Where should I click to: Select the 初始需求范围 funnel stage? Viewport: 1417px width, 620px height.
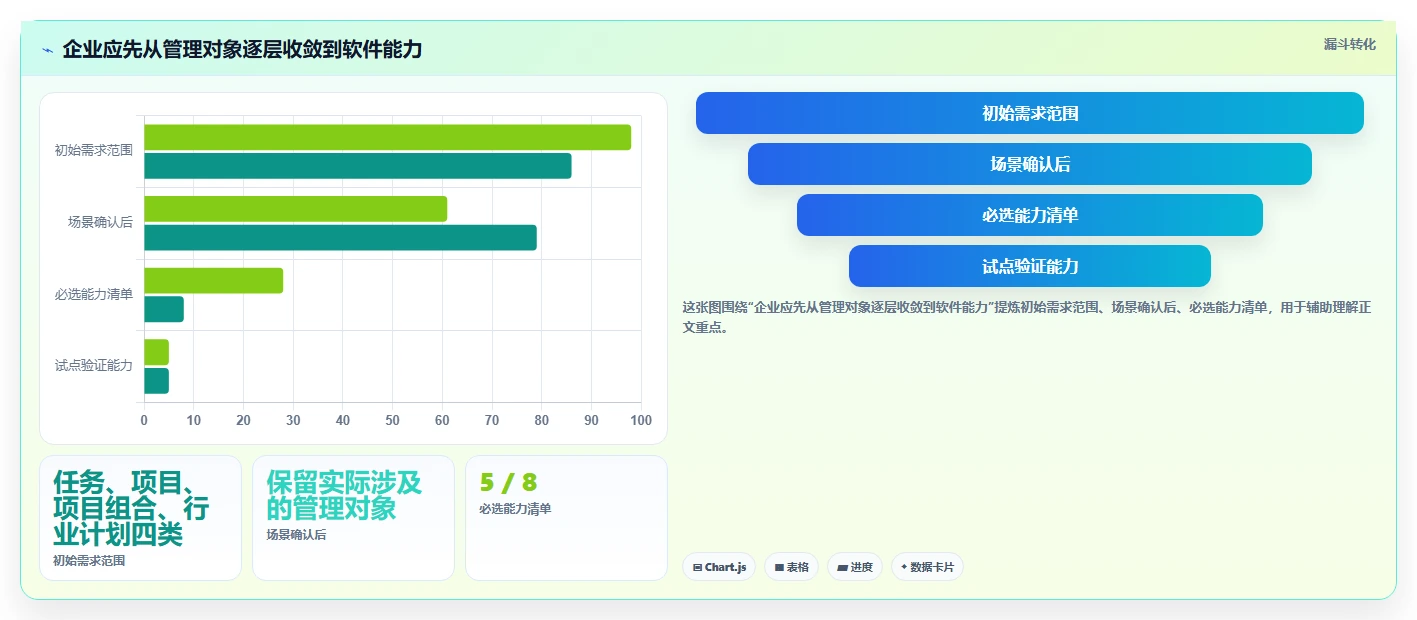pyautogui.click(x=1029, y=113)
